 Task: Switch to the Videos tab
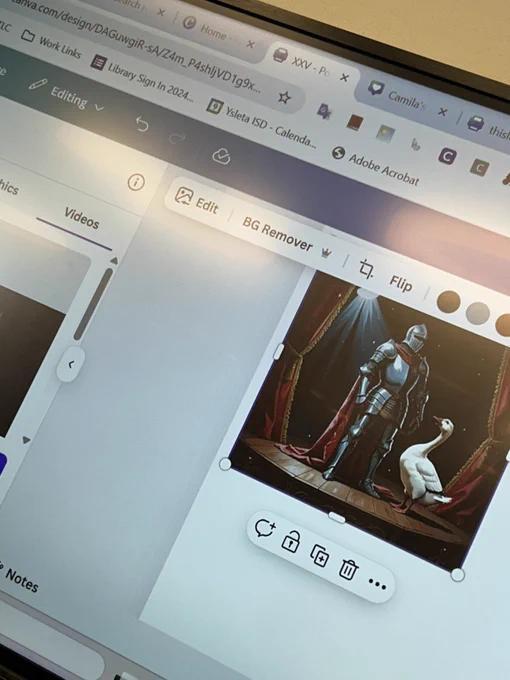coord(82,218)
